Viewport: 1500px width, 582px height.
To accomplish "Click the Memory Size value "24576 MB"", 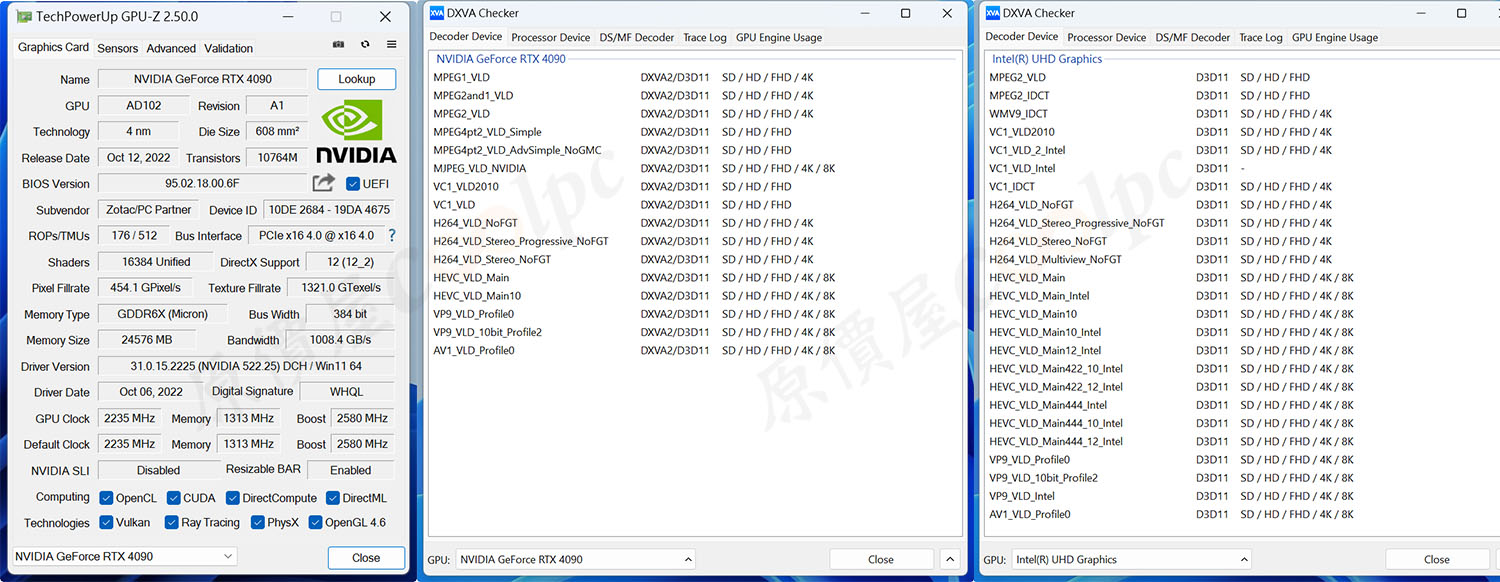I will point(147,340).
